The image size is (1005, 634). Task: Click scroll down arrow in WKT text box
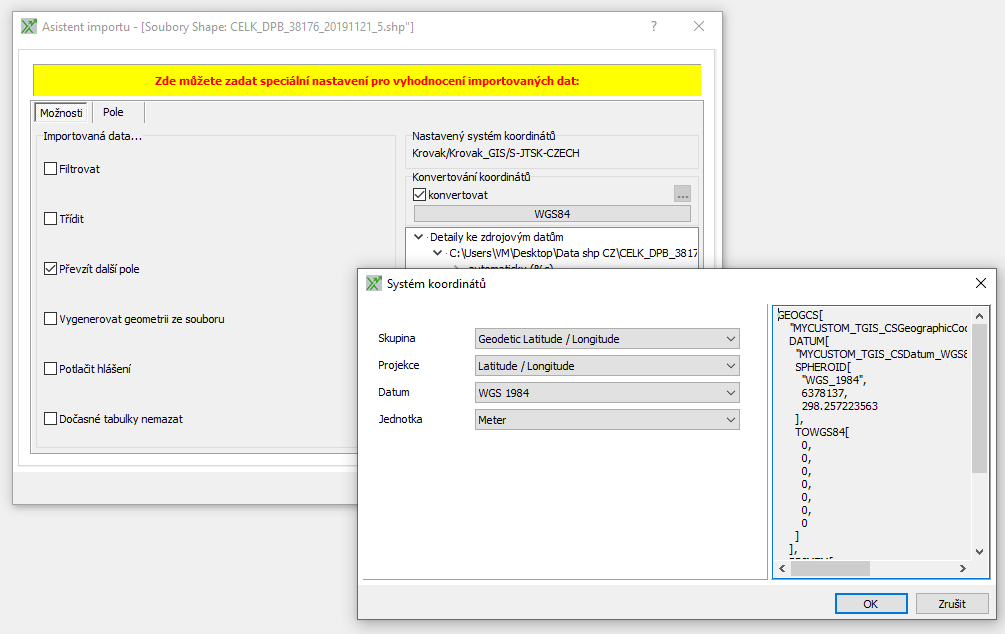click(x=979, y=551)
